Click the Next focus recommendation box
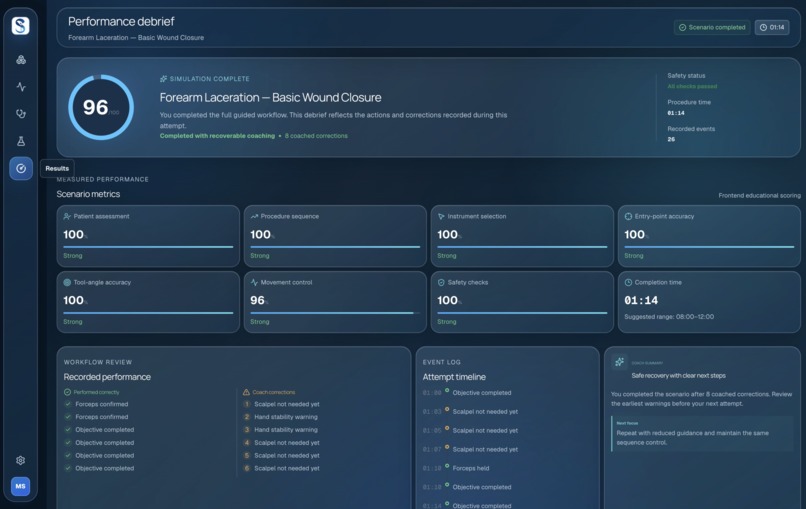This screenshot has width=806, height=509. coord(702,433)
